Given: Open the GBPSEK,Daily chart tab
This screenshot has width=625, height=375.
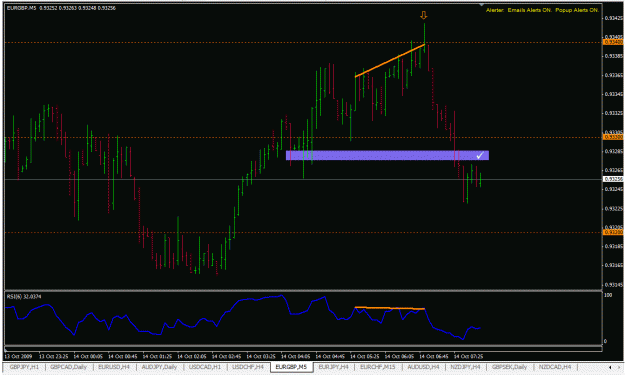Looking at the screenshot, I should click(510, 367).
